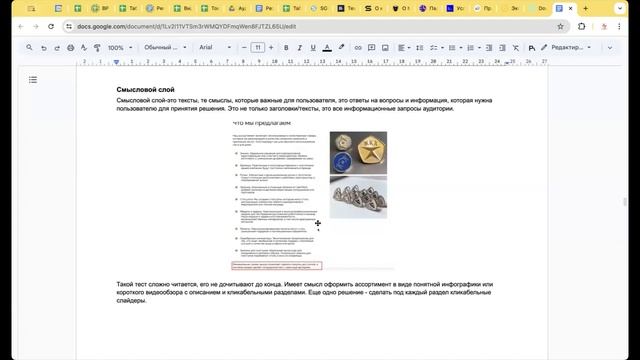This screenshot has width=640, height=360.
Task: Increase the paragraph indent
Action: pos(502,48)
